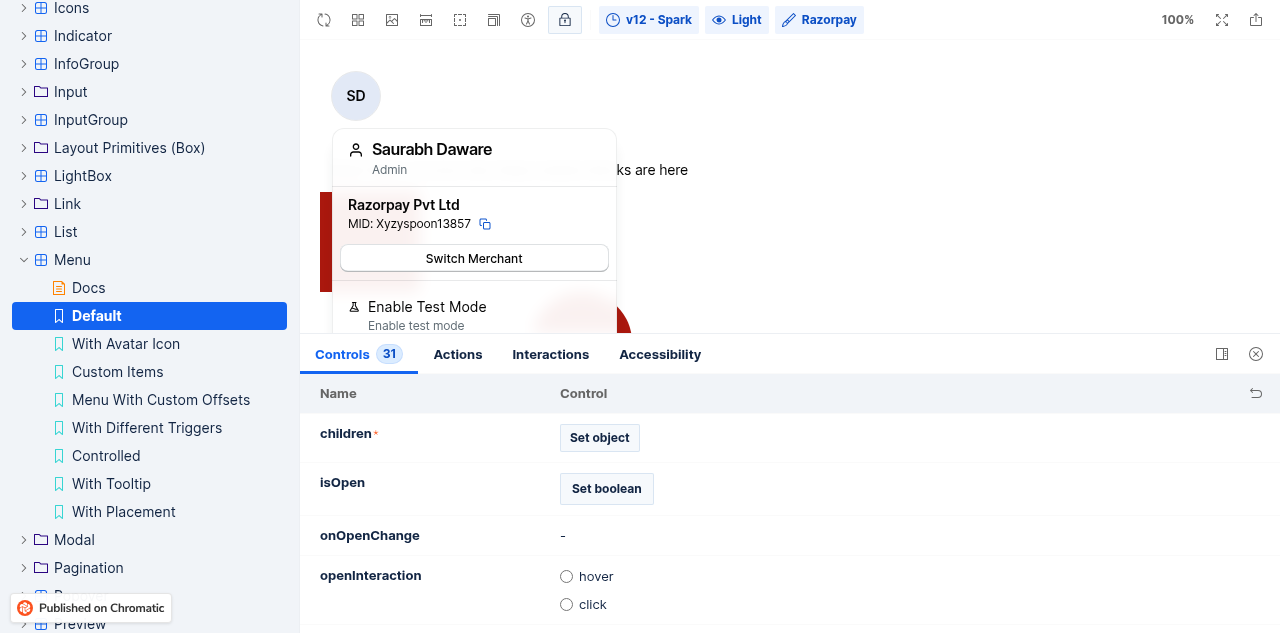
Task: Click the Switch Merchant button
Action: (x=474, y=258)
